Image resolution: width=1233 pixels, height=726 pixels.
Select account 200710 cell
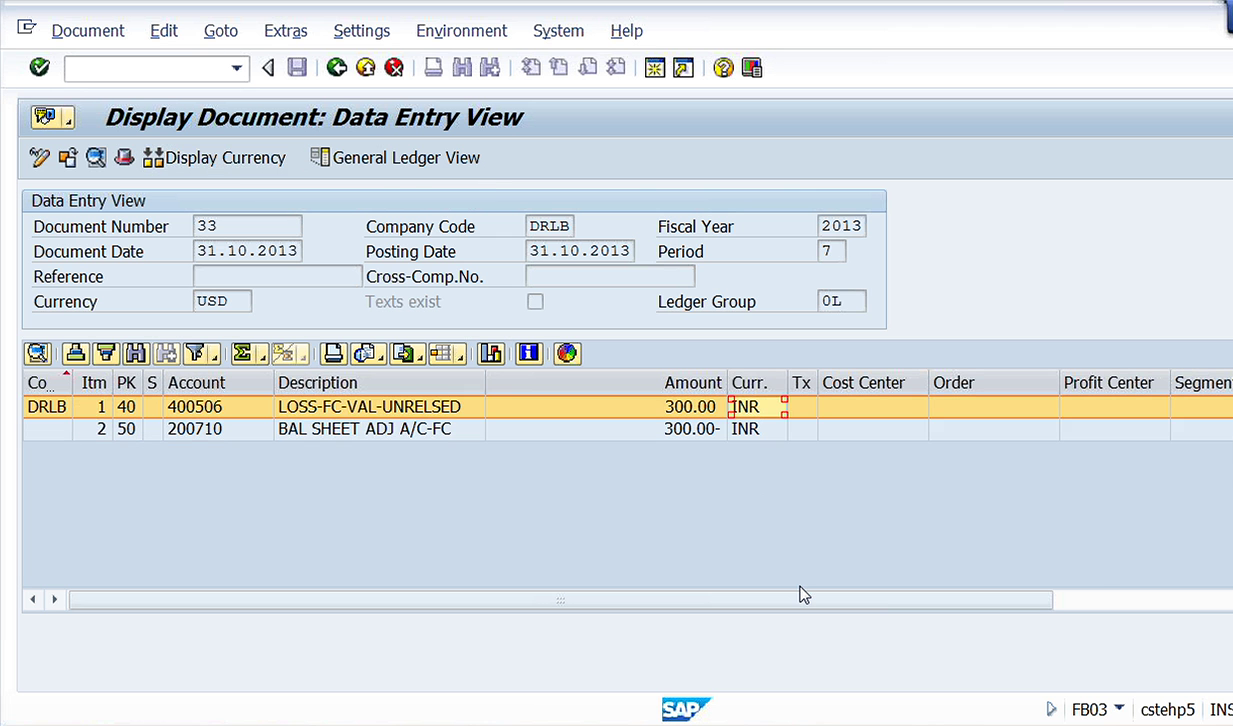tap(218, 429)
